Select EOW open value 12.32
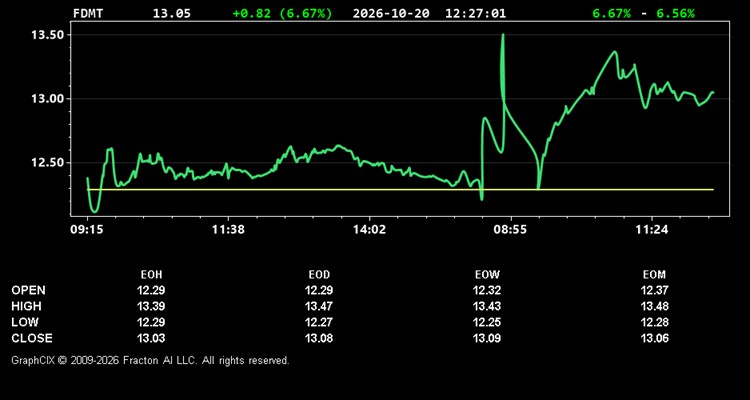The width and height of the screenshot is (750, 400). tap(487, 290)
